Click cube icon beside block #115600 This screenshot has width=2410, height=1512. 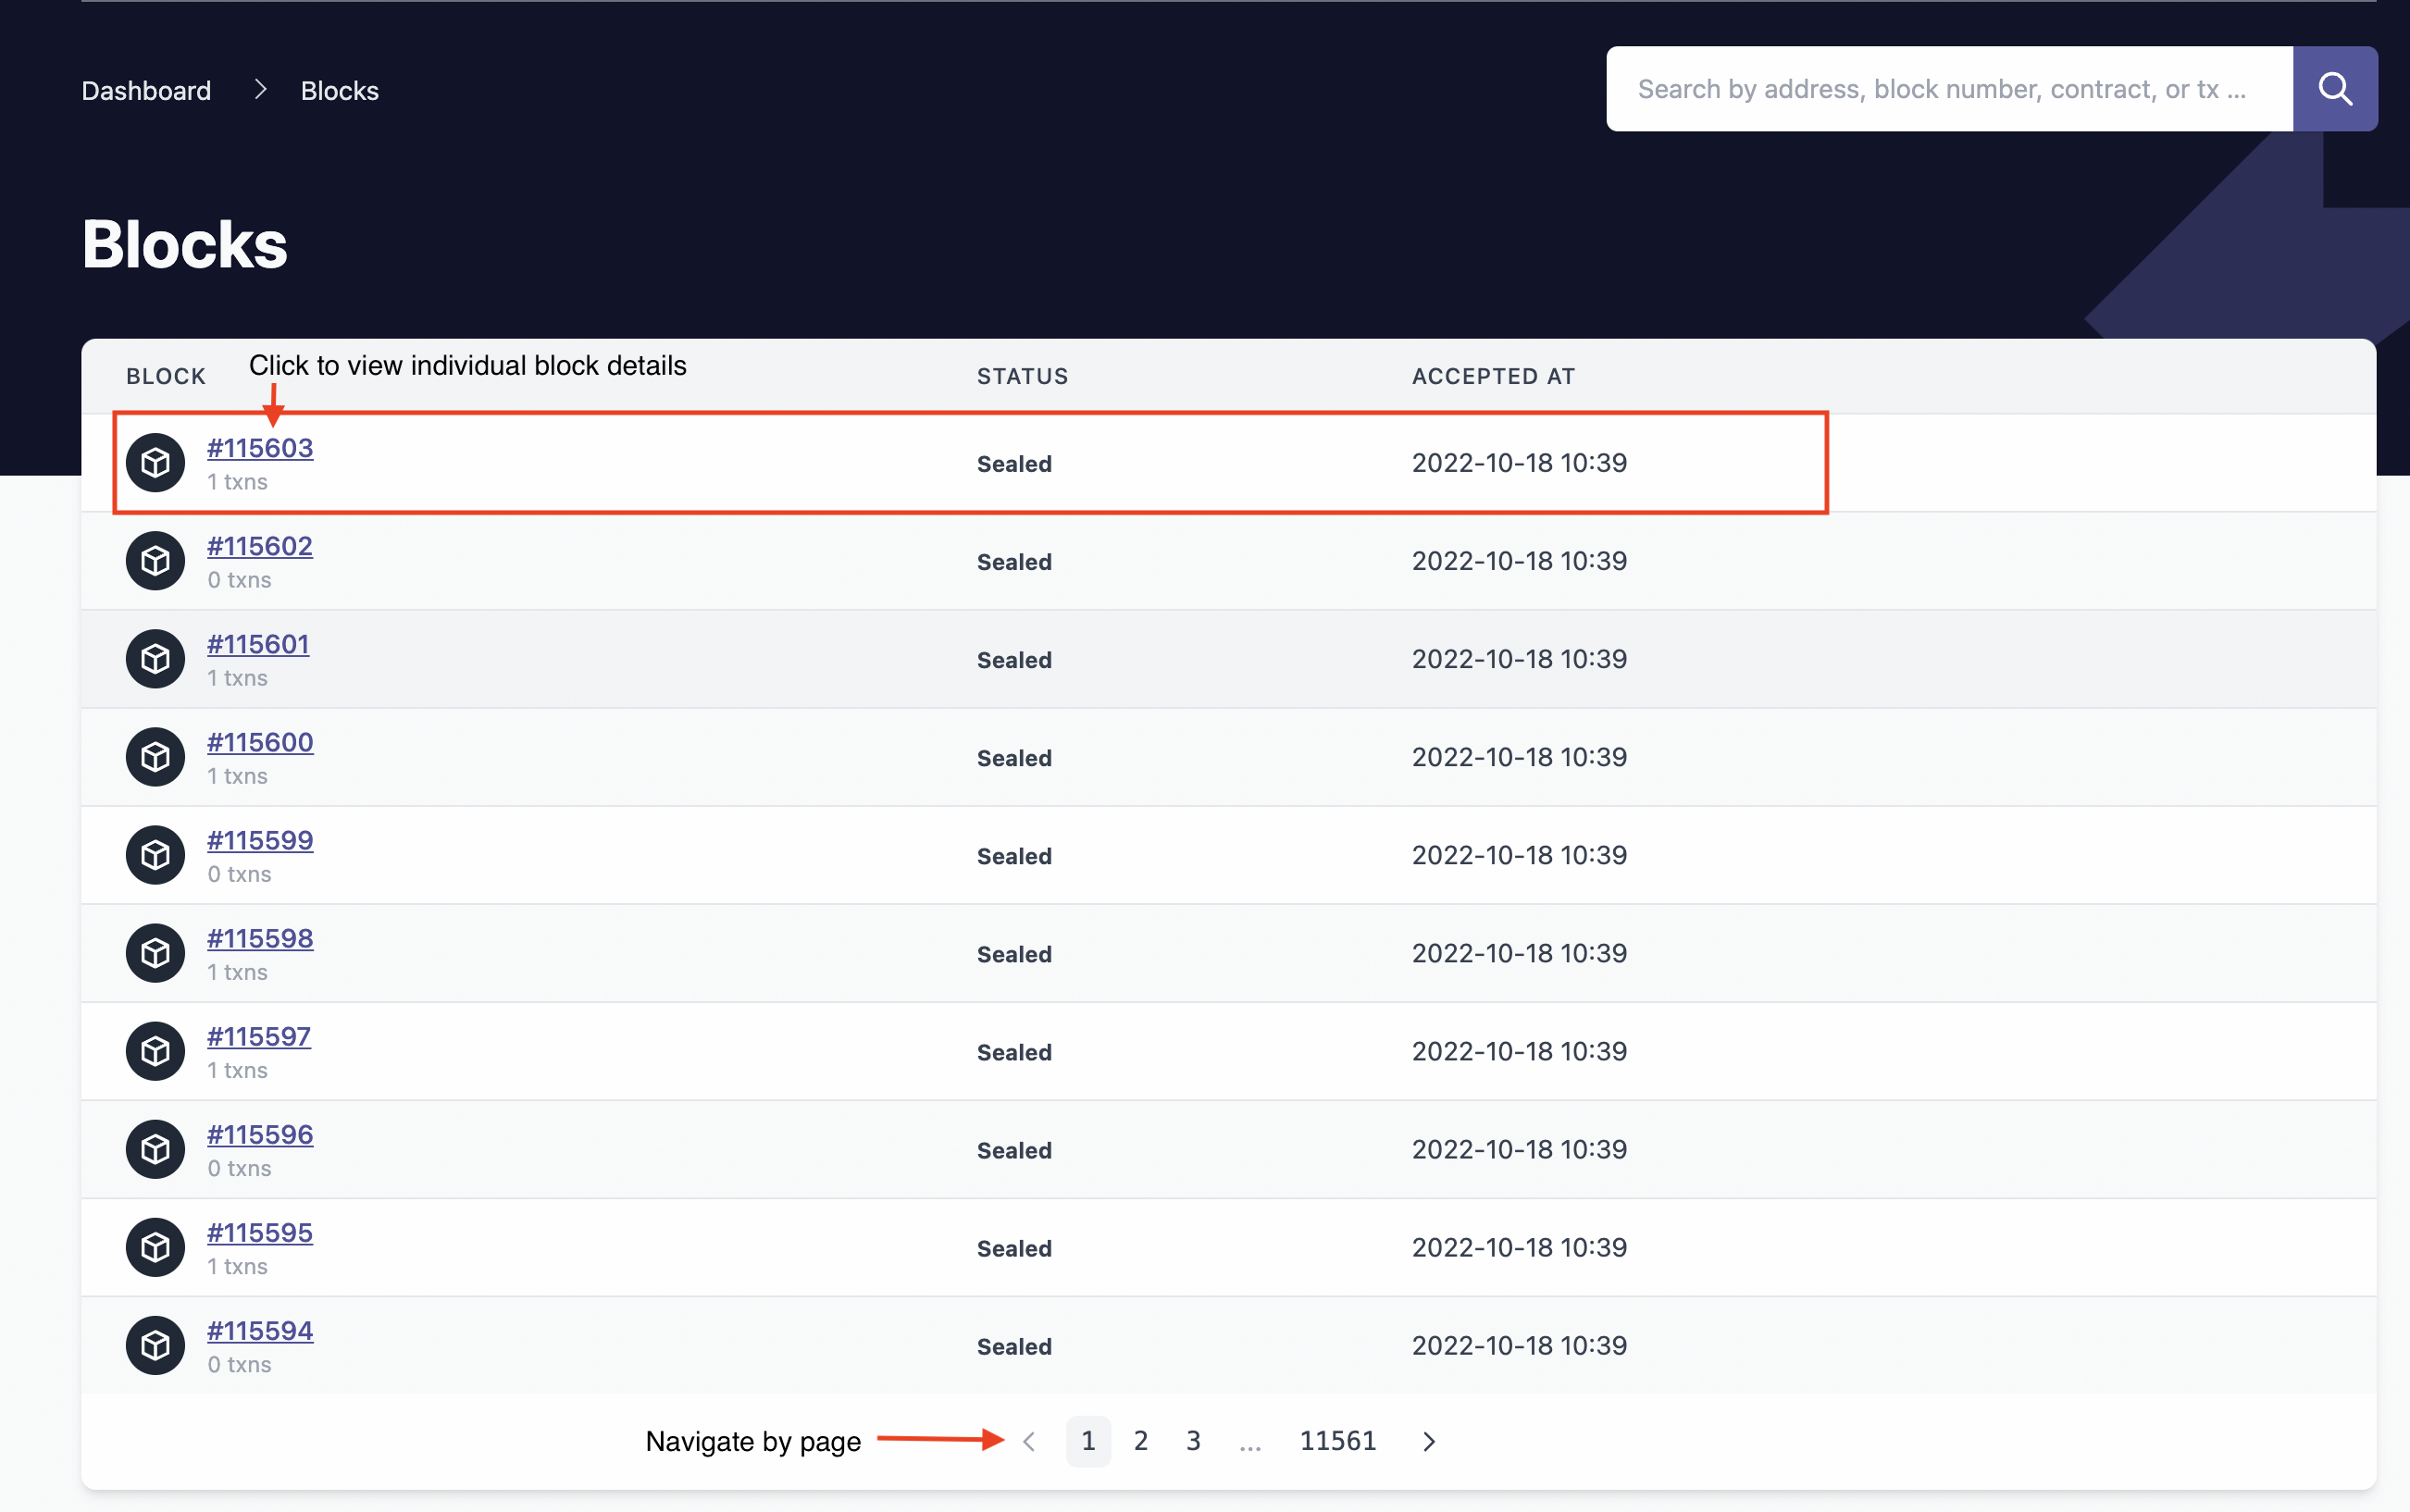coord(155,757)
